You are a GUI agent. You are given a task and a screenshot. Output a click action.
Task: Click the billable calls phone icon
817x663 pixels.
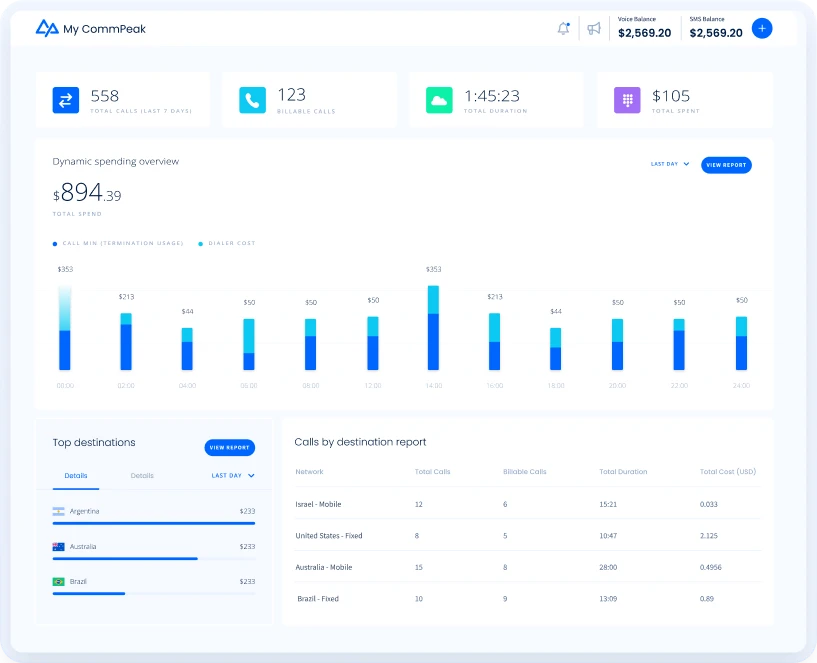(x=252, y=100)
